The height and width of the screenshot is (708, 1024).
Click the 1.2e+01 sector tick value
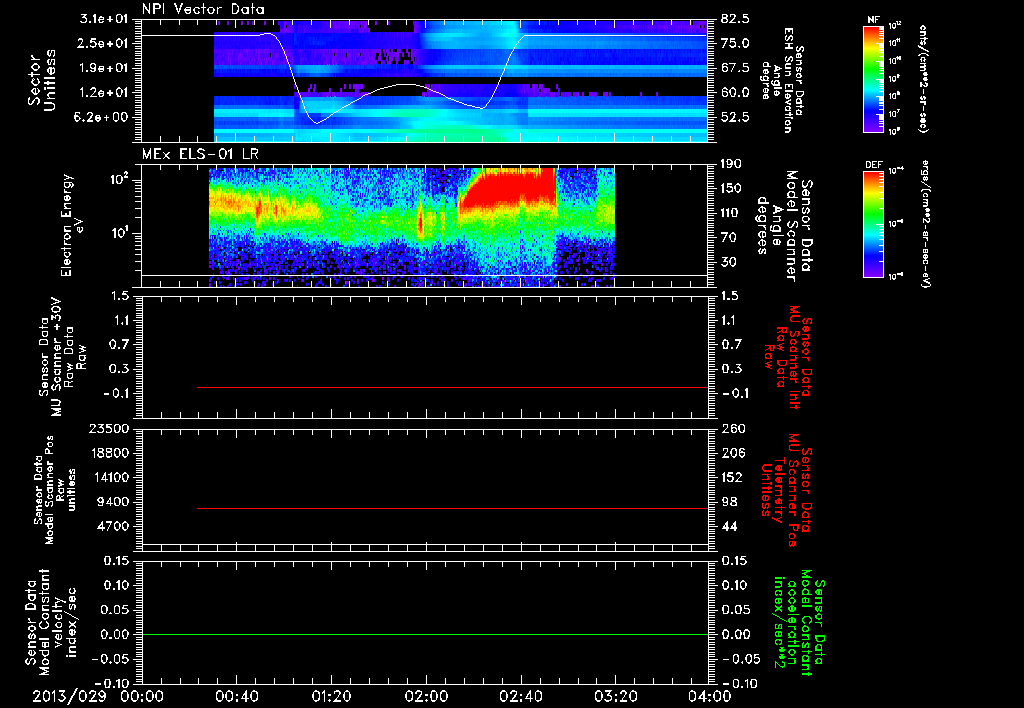[x=105, y=93]
